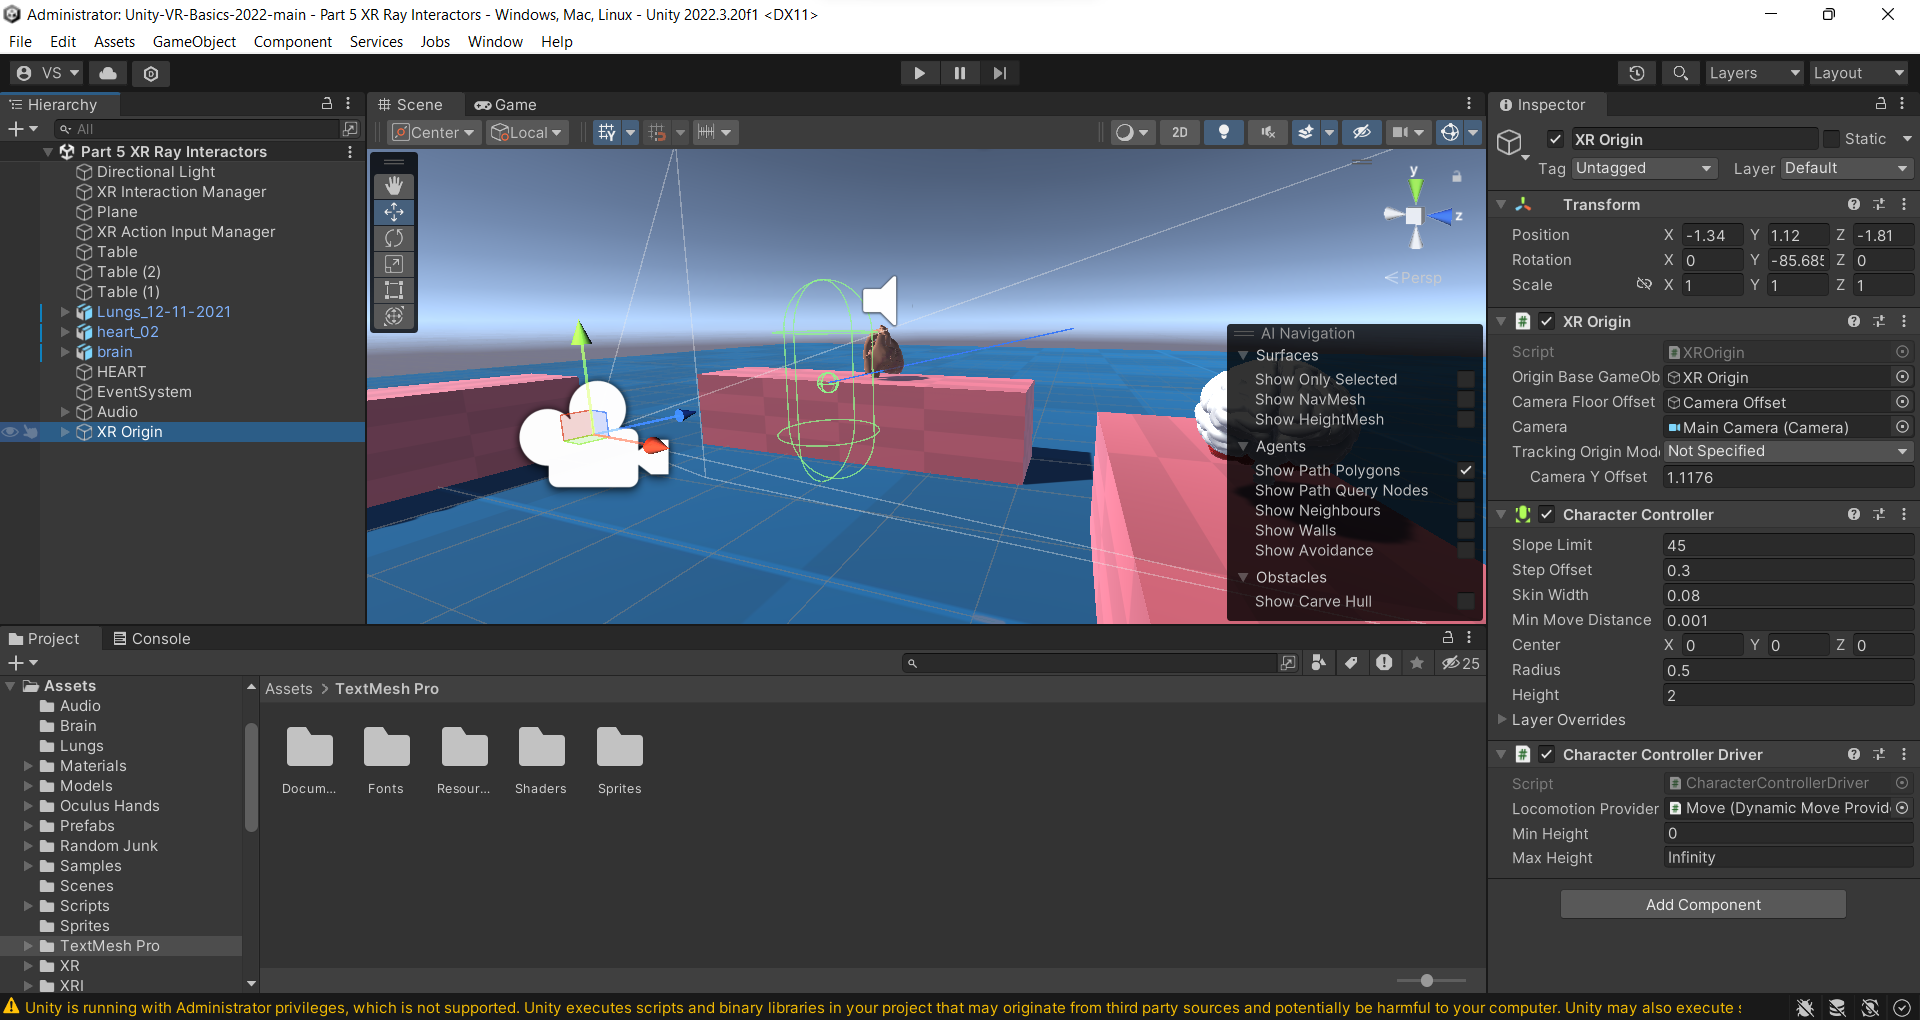Expand Layer Overrides section
The image size is (1920, 1020).
1502,719
